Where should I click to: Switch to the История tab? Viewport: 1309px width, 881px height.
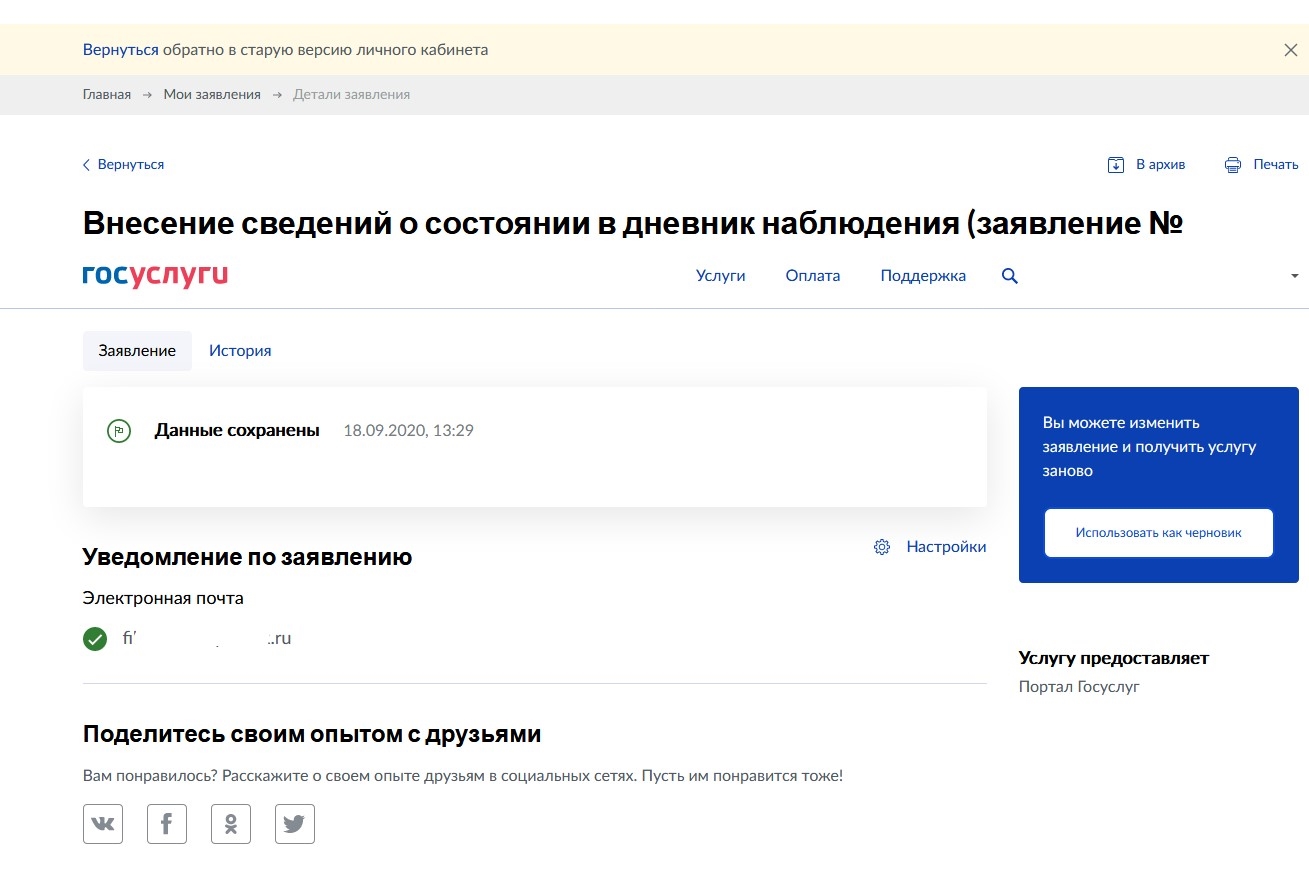pyautogui.click(x=240, y=351)
